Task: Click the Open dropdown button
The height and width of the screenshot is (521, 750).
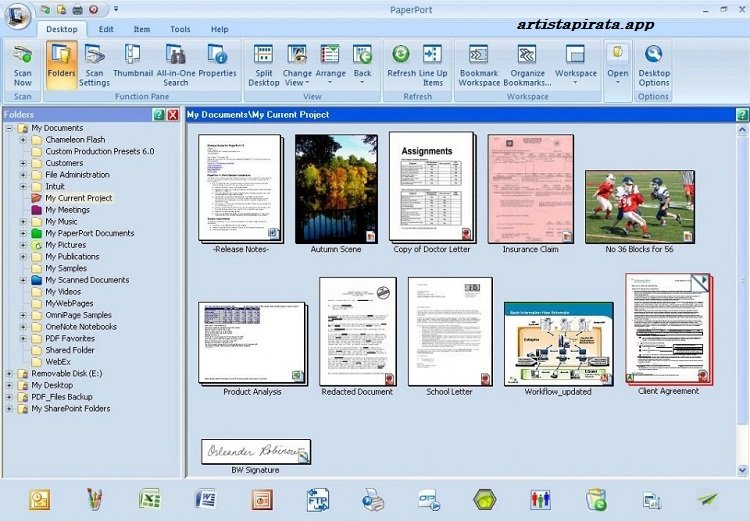Action: [618, 66]
